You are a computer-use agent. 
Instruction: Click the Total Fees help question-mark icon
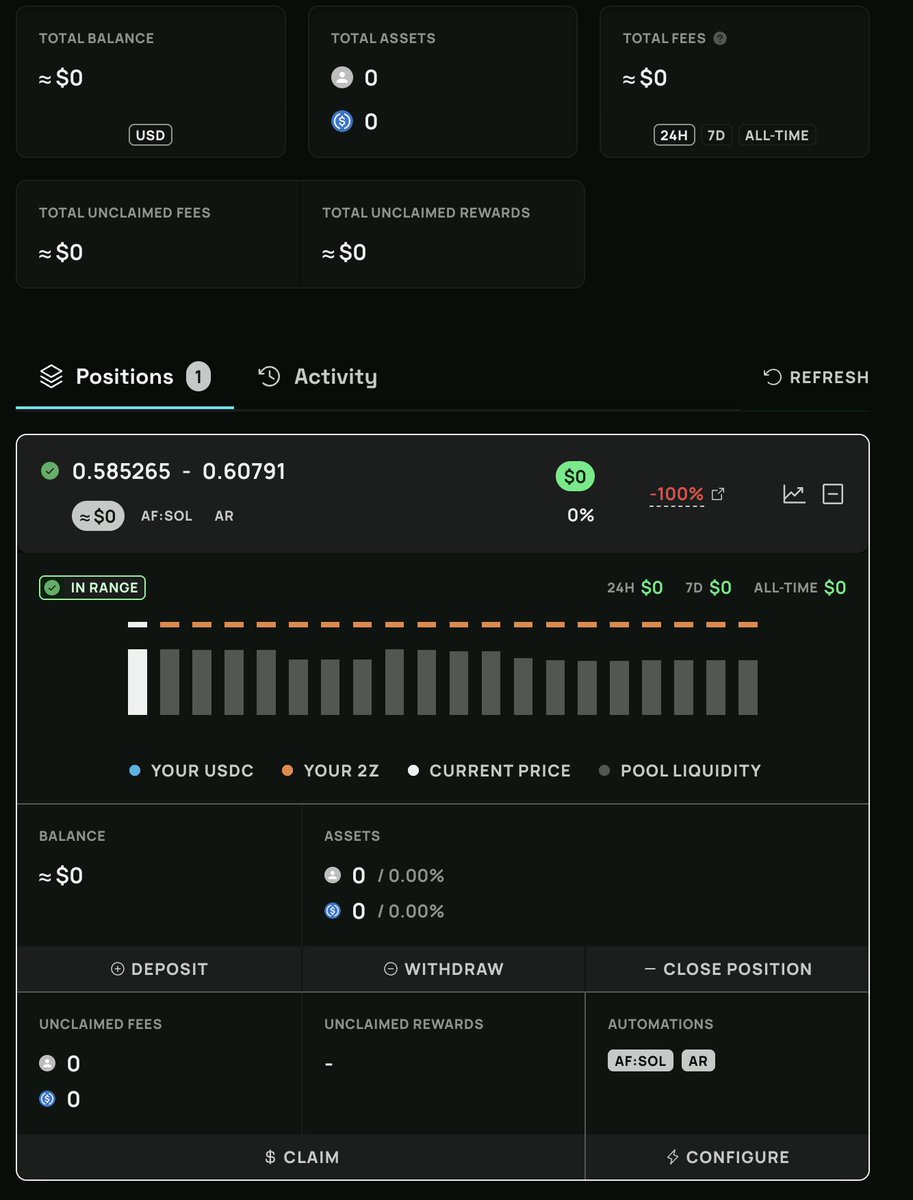(x=720, y=39)
